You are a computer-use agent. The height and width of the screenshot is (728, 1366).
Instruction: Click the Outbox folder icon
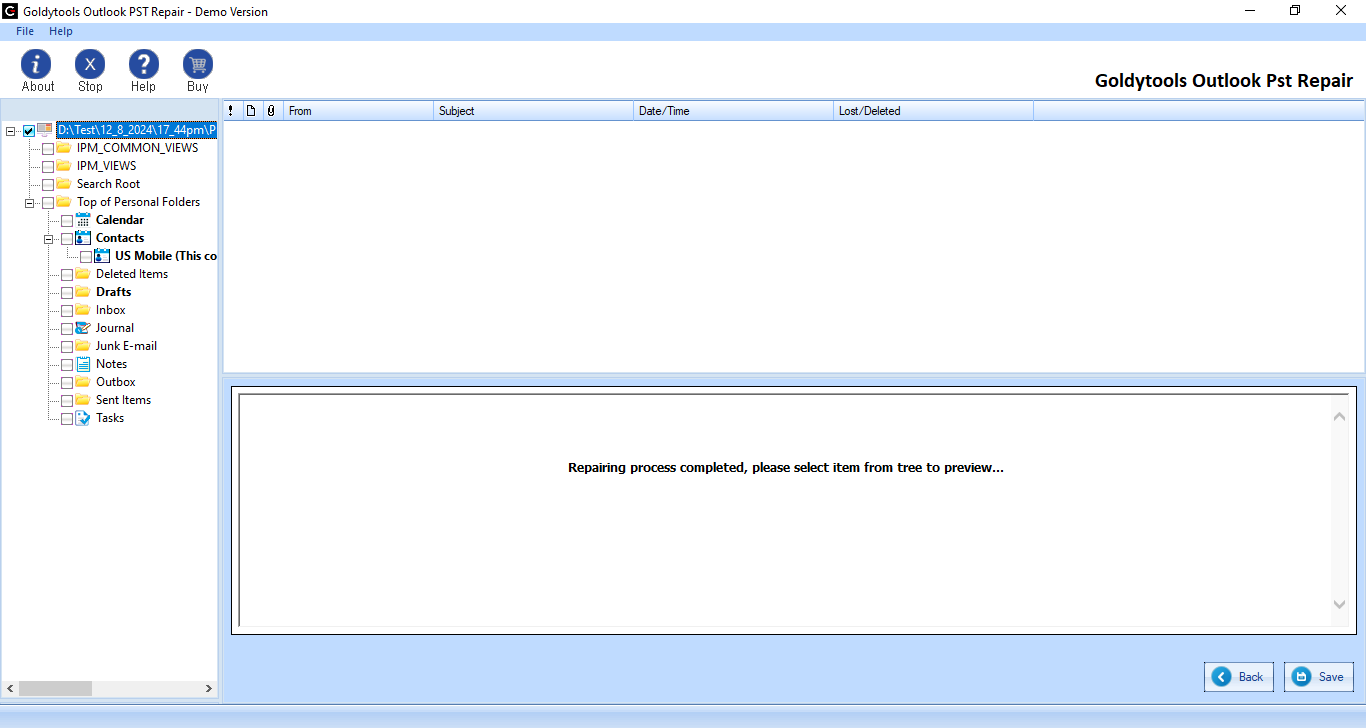[x=84, y=382]
